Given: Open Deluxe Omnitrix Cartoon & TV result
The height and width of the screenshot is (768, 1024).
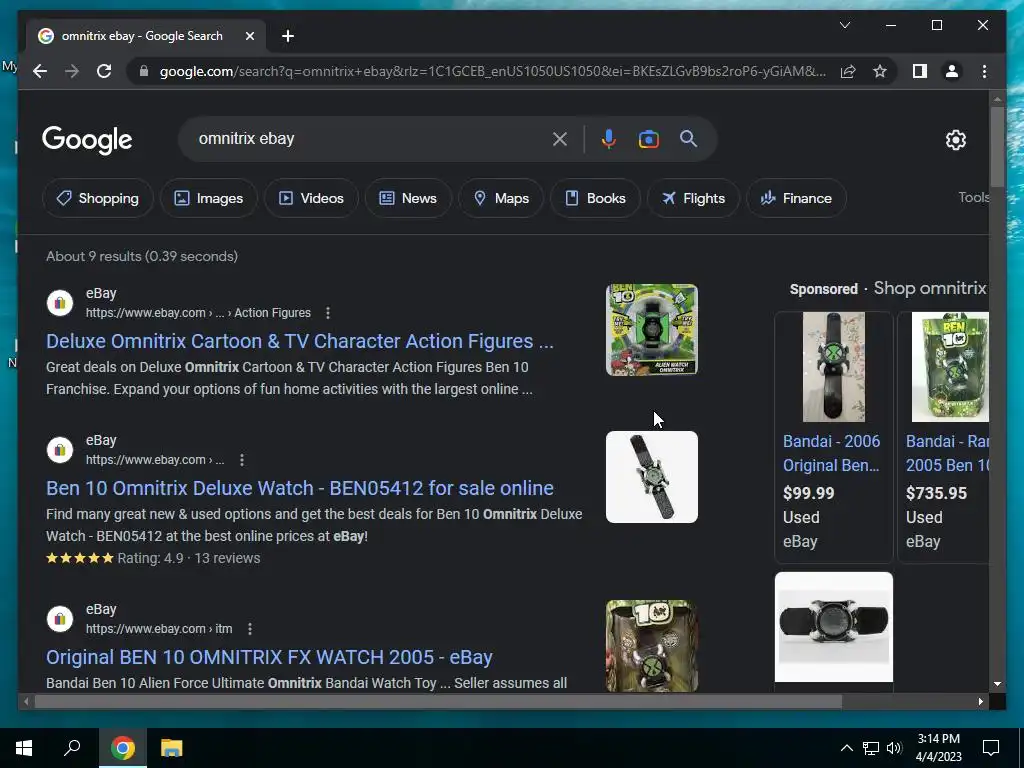Looking at the screenshot, I should (x=300, y=341).
